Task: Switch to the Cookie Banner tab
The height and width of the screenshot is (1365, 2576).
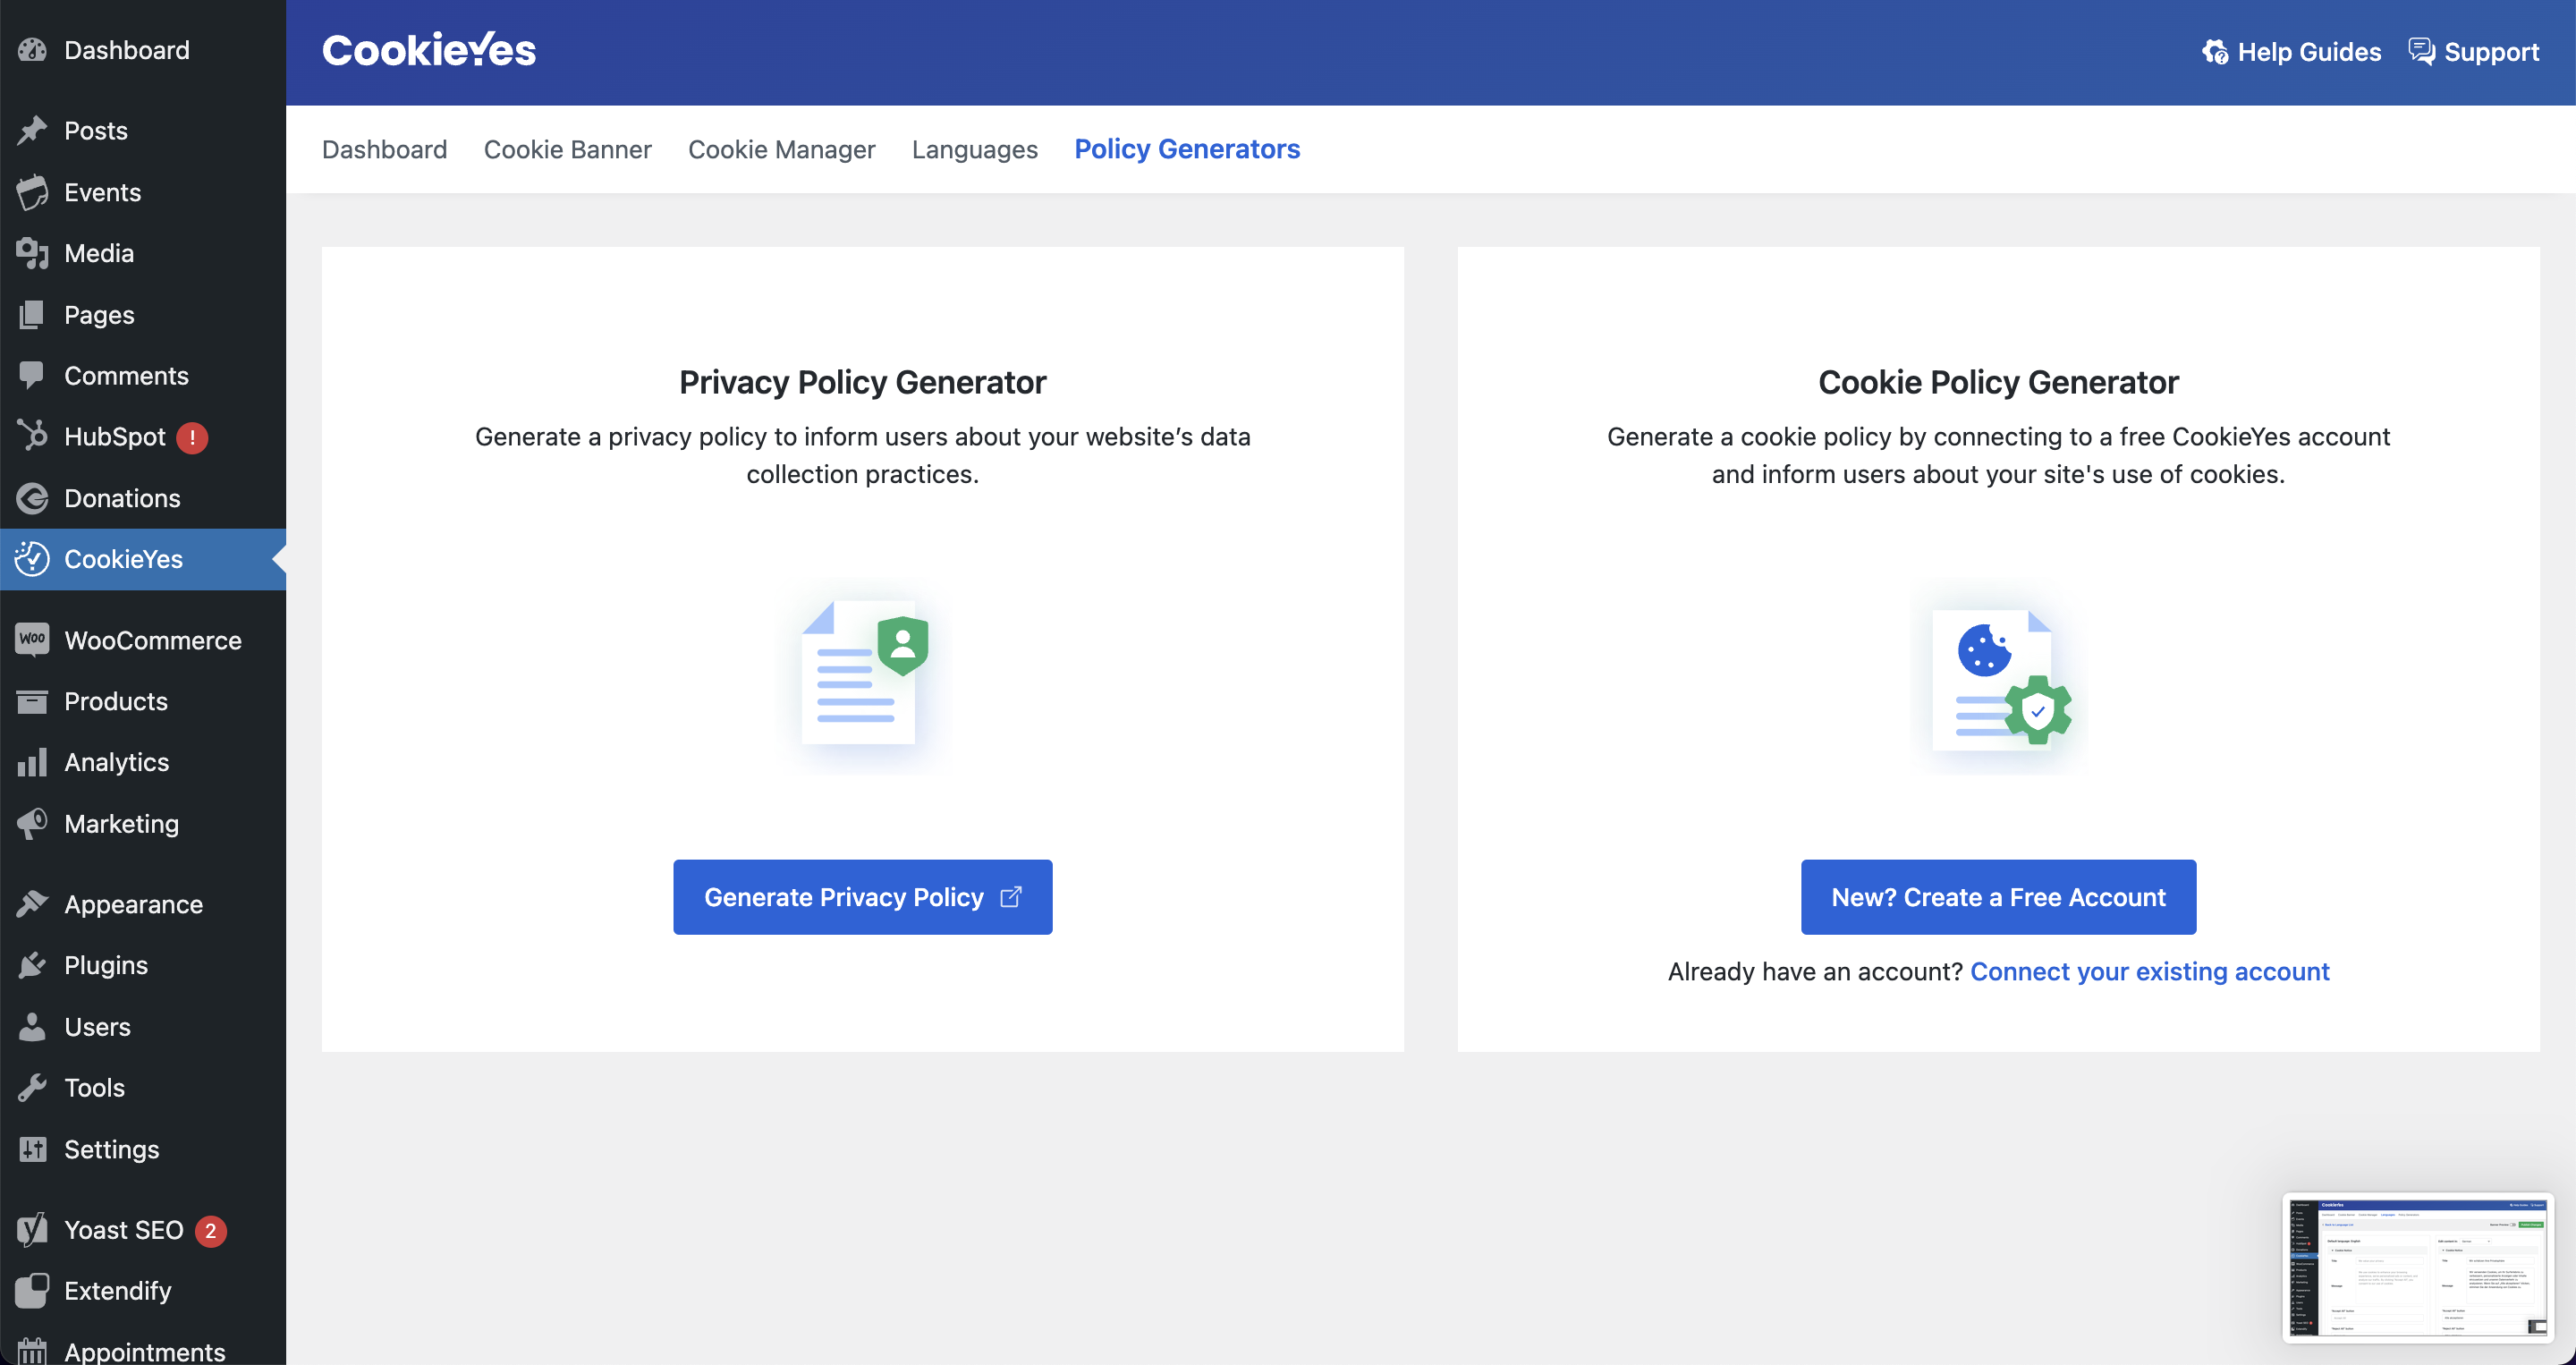Action: click(x=568, y=149)
